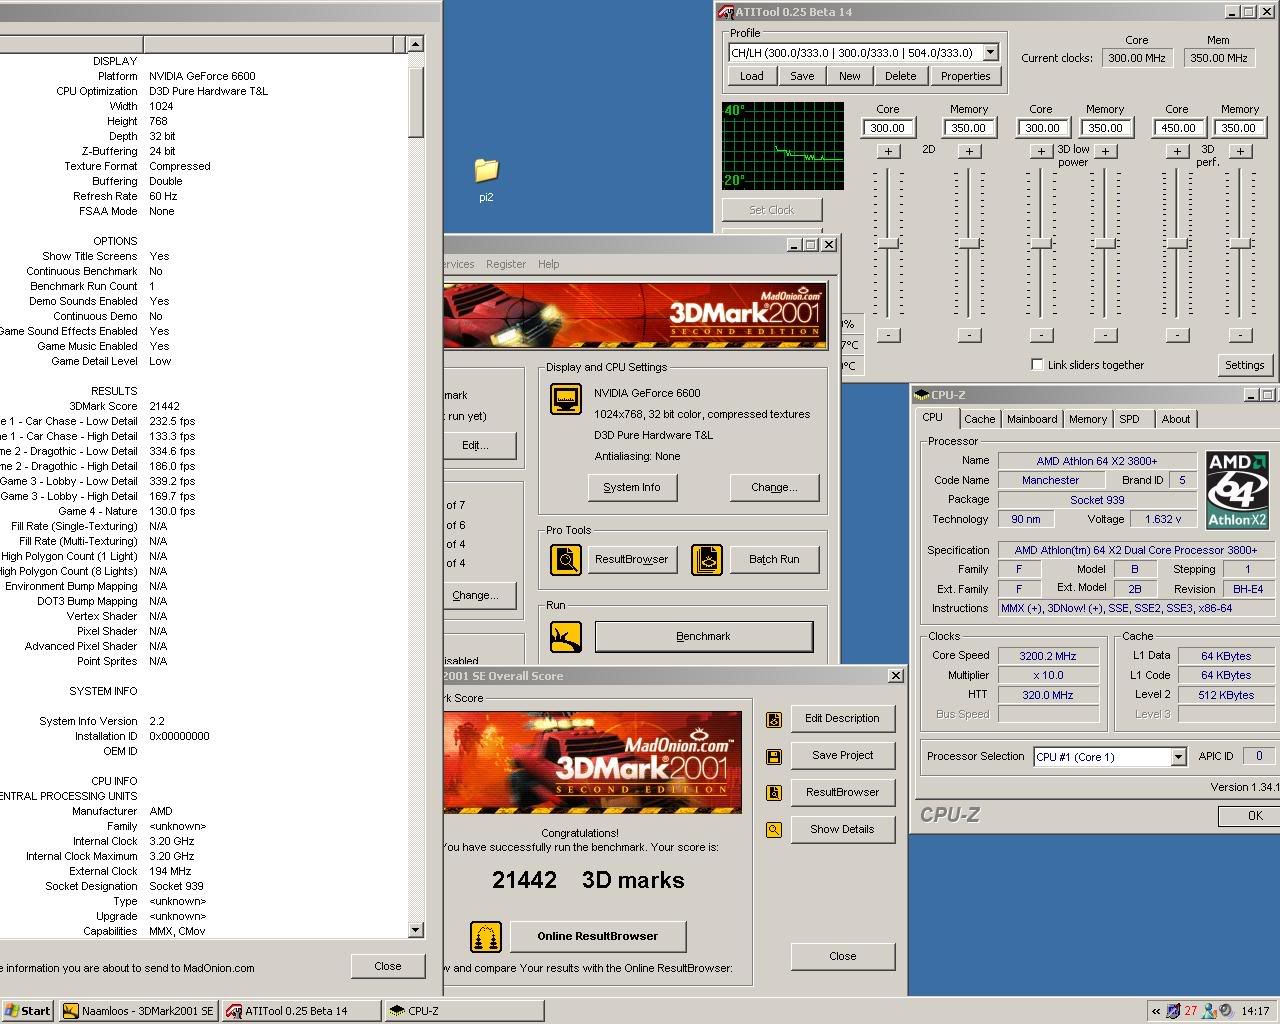Image resolution: width=1280 pixels, height=1024 pixels.
Task: Open profile Properties in ATITool
Action: [x=966, y=76]
